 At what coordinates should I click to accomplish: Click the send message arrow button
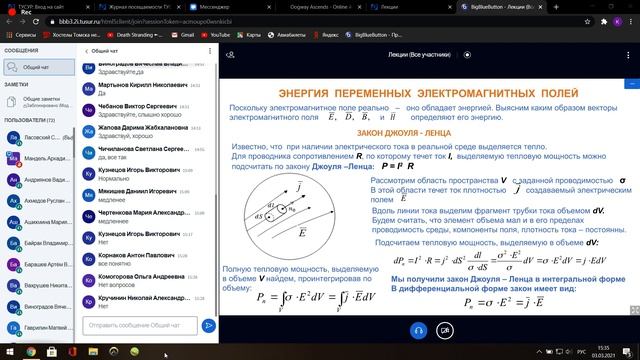(209, 326)
